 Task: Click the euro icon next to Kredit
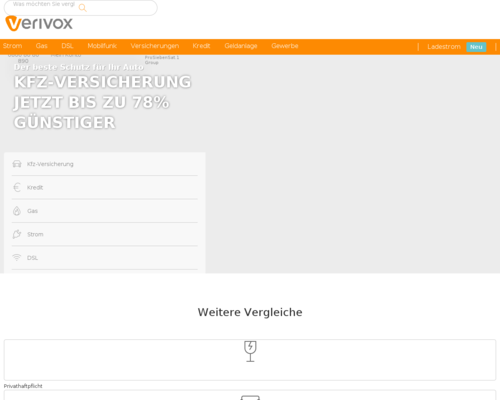[x=17, y=187]
